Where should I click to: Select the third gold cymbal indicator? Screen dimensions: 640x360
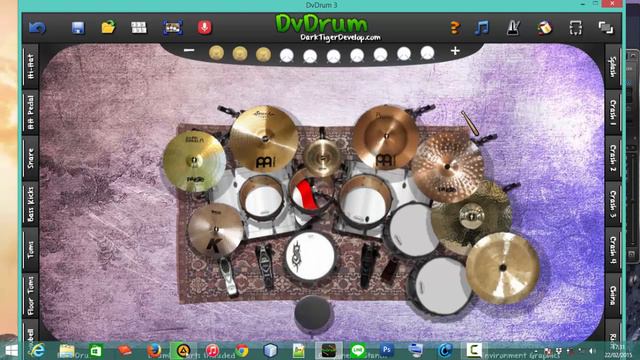(263, 55)
